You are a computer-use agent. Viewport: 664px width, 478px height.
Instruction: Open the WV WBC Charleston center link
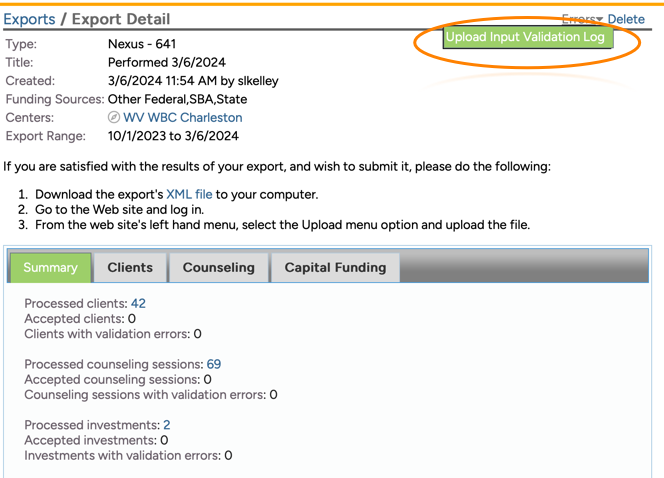point(182,118)
